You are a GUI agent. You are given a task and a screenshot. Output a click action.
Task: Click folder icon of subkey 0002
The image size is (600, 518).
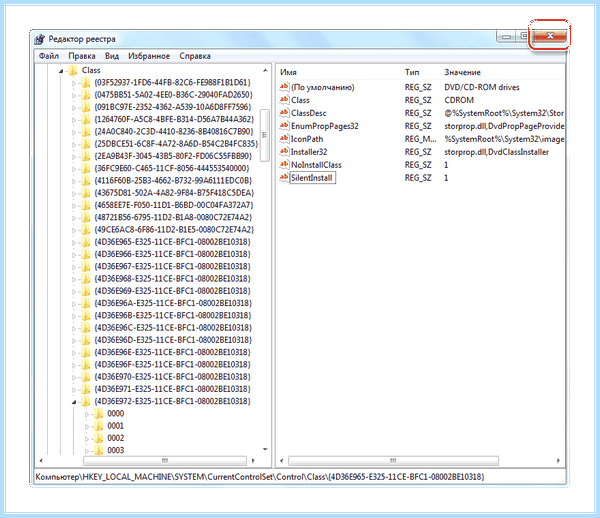tap(99, 438)
